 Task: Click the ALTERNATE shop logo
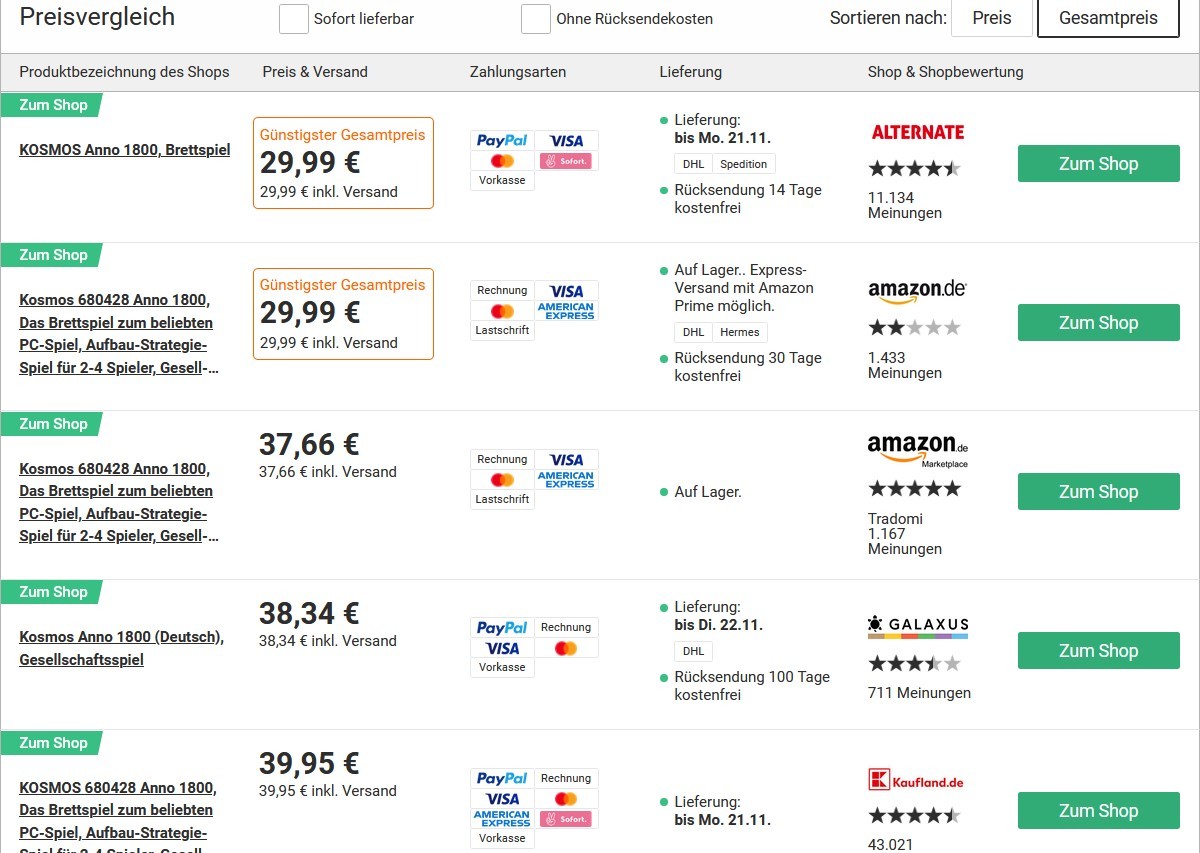pos(917,132)
